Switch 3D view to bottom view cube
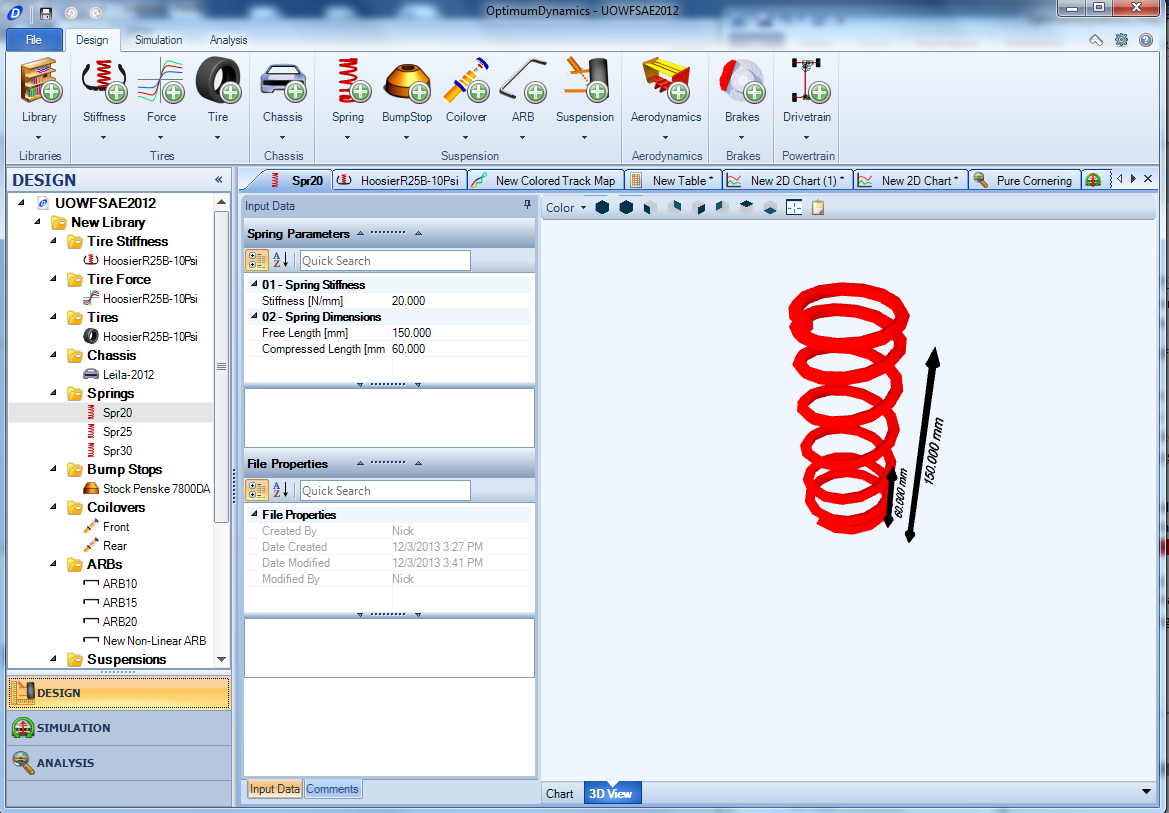The width and height of the screenshot is (1169, 813). (770, 207)
